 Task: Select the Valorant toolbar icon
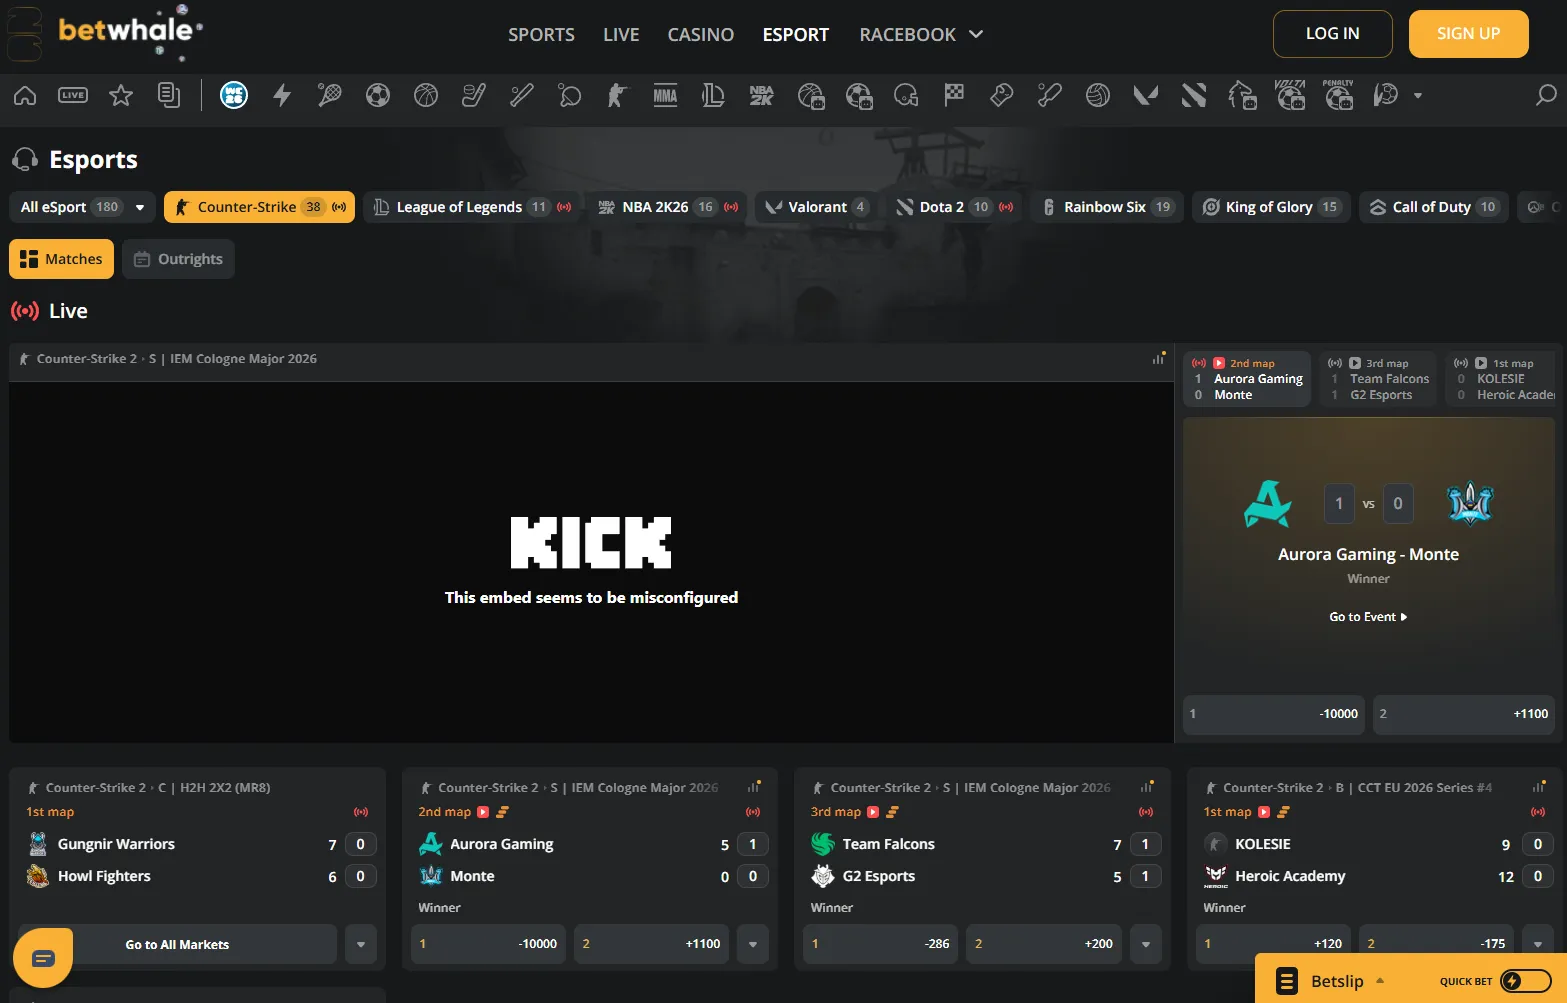(1146, 95)
